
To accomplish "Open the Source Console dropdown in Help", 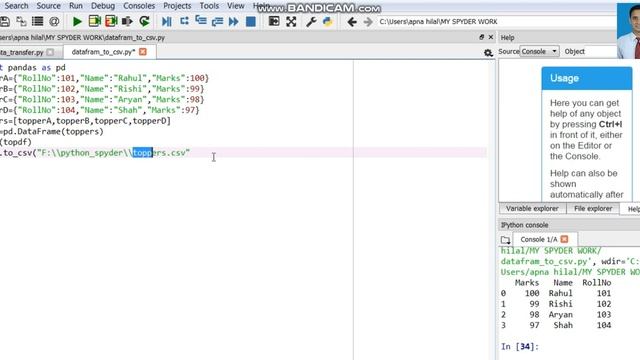I will pos(539,51).
